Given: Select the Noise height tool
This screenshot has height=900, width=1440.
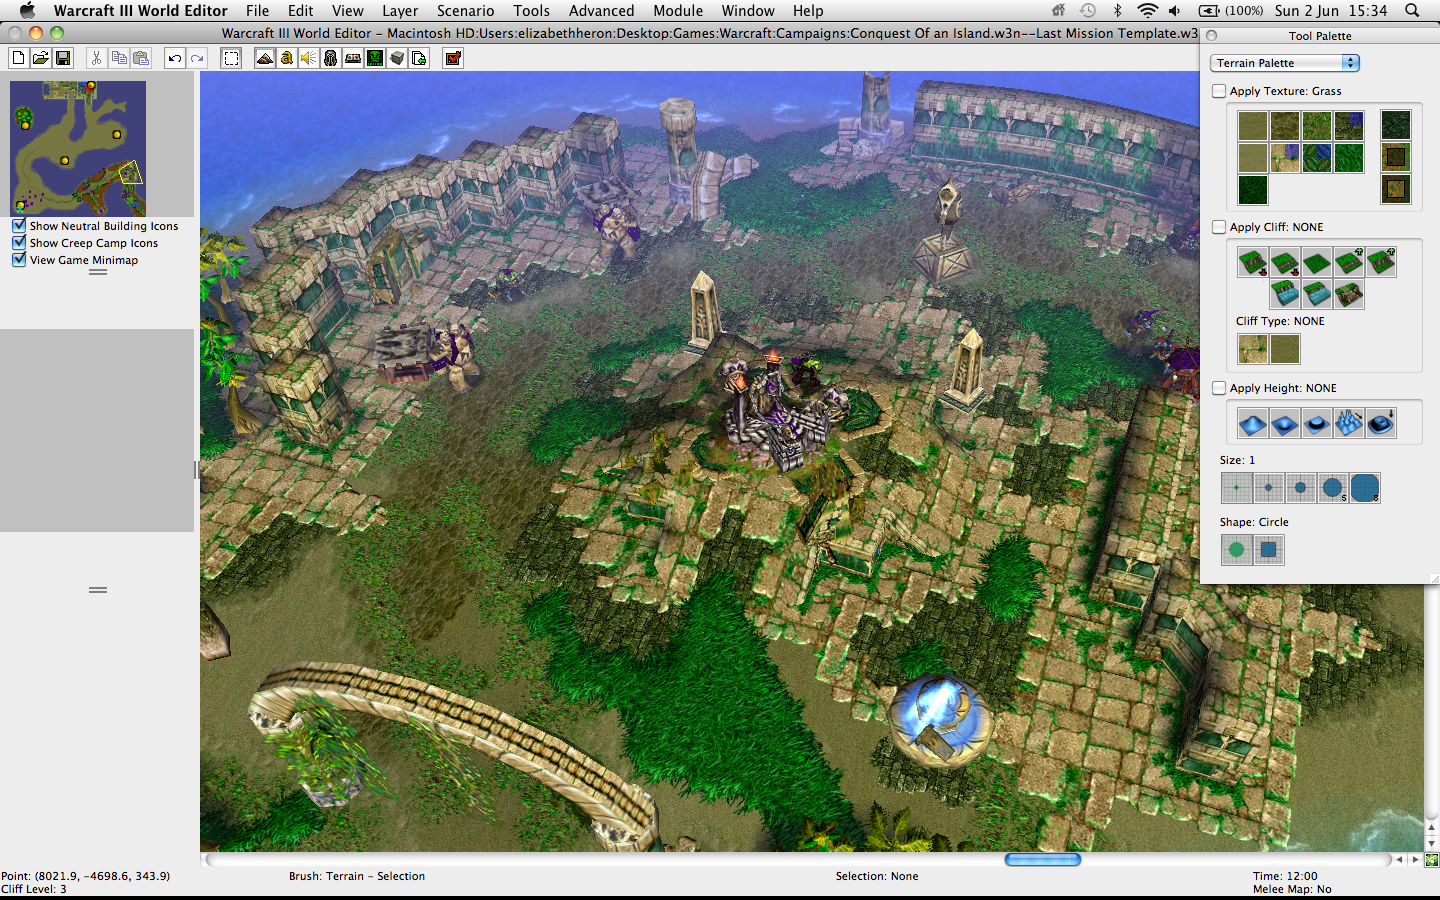Looking at the screenshot, I should 1349,423.
